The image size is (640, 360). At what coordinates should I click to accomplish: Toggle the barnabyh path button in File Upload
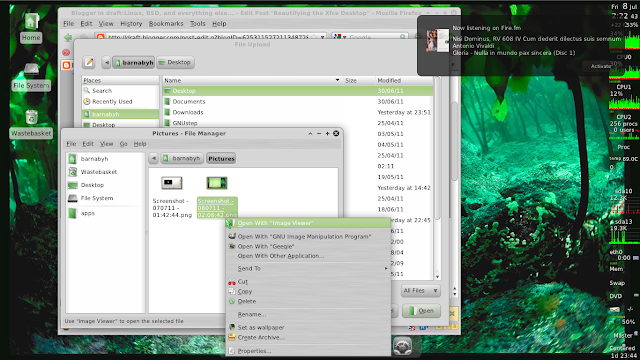133,62
